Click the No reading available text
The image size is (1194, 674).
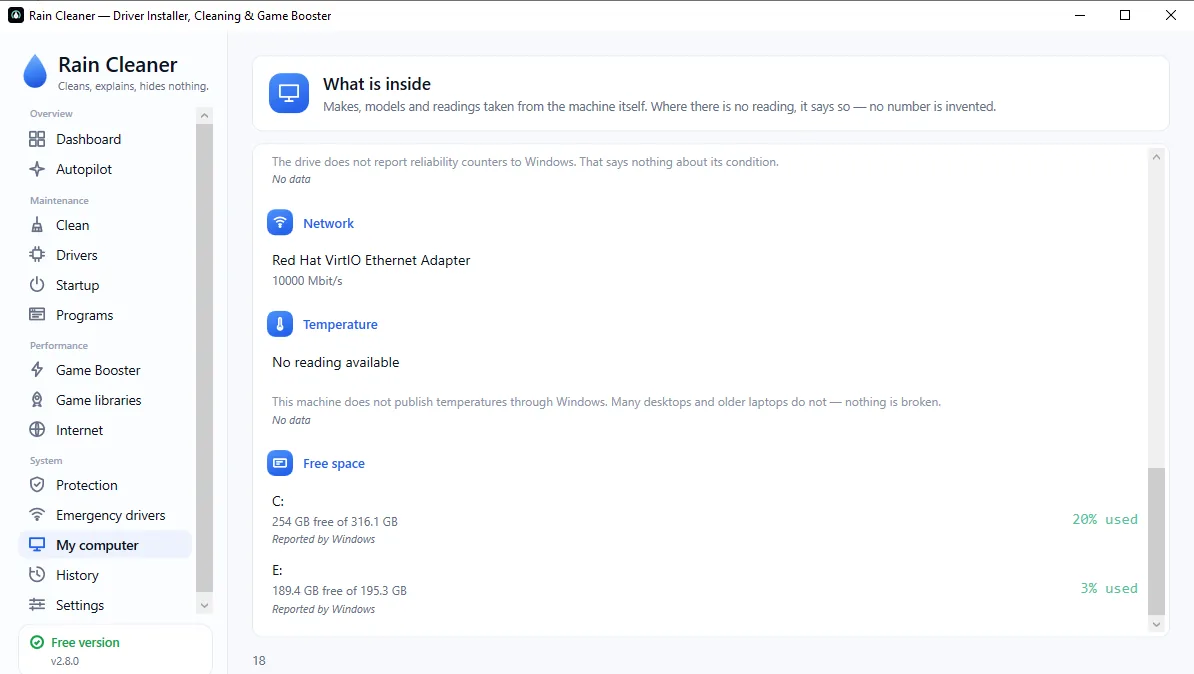point(335,363)
